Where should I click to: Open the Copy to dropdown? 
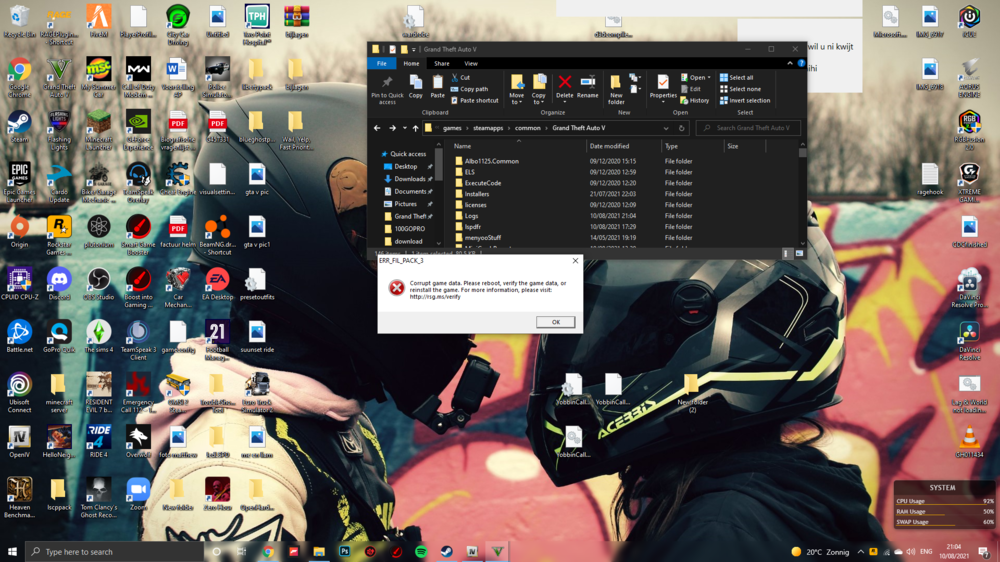coord(539,89)
